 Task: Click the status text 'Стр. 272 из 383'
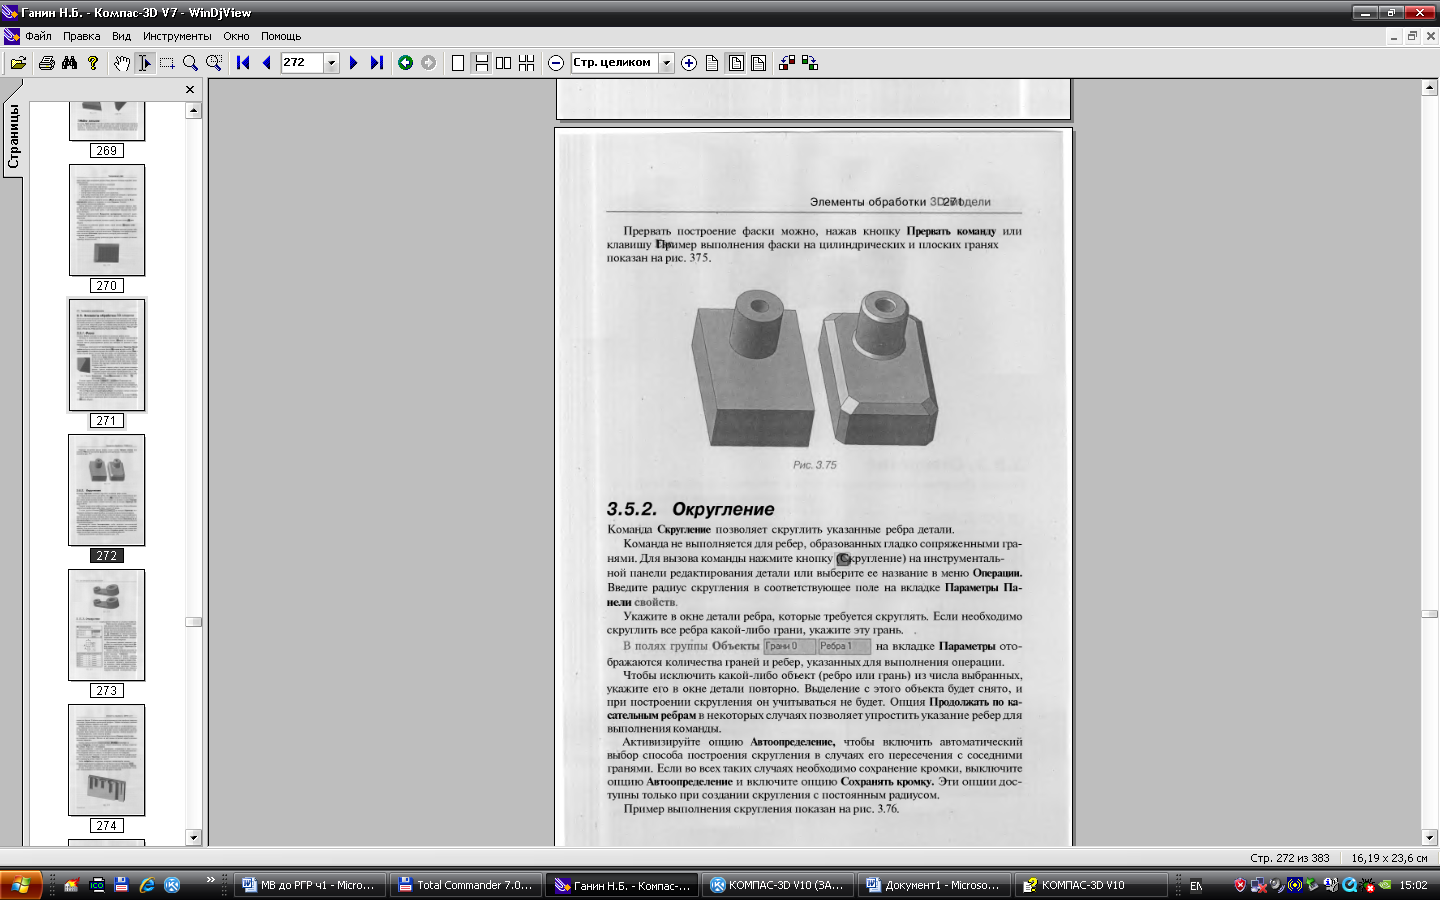tap(1290, 858)
